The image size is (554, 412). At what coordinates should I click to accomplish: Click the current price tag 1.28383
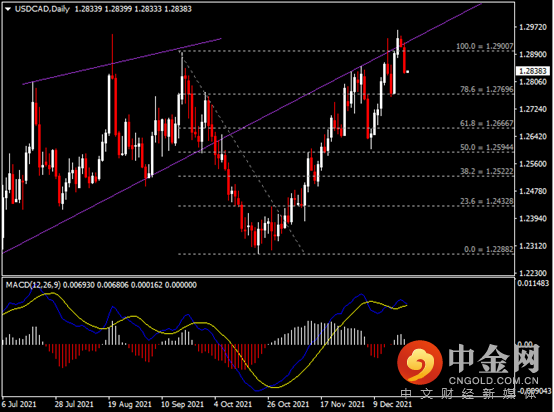[x=533, y=71]
